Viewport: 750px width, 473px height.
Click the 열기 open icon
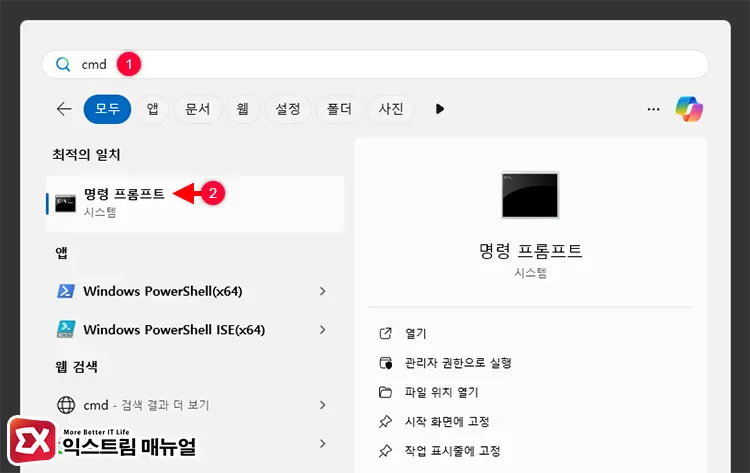386,333
